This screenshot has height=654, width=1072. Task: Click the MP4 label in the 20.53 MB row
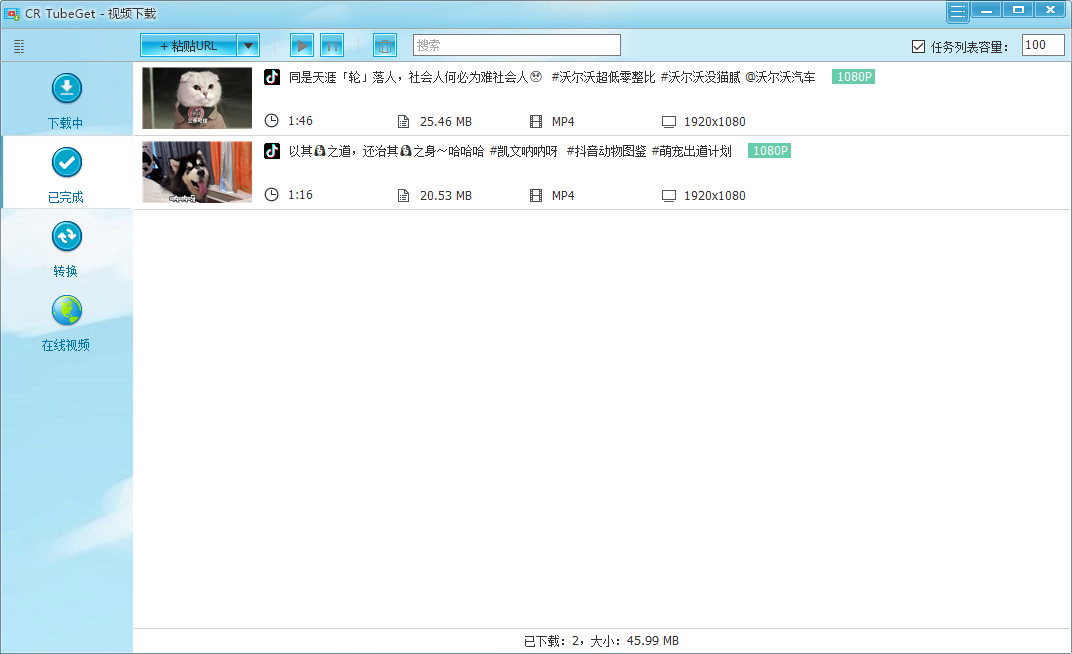pyautogui.click(x=563, y=195)
